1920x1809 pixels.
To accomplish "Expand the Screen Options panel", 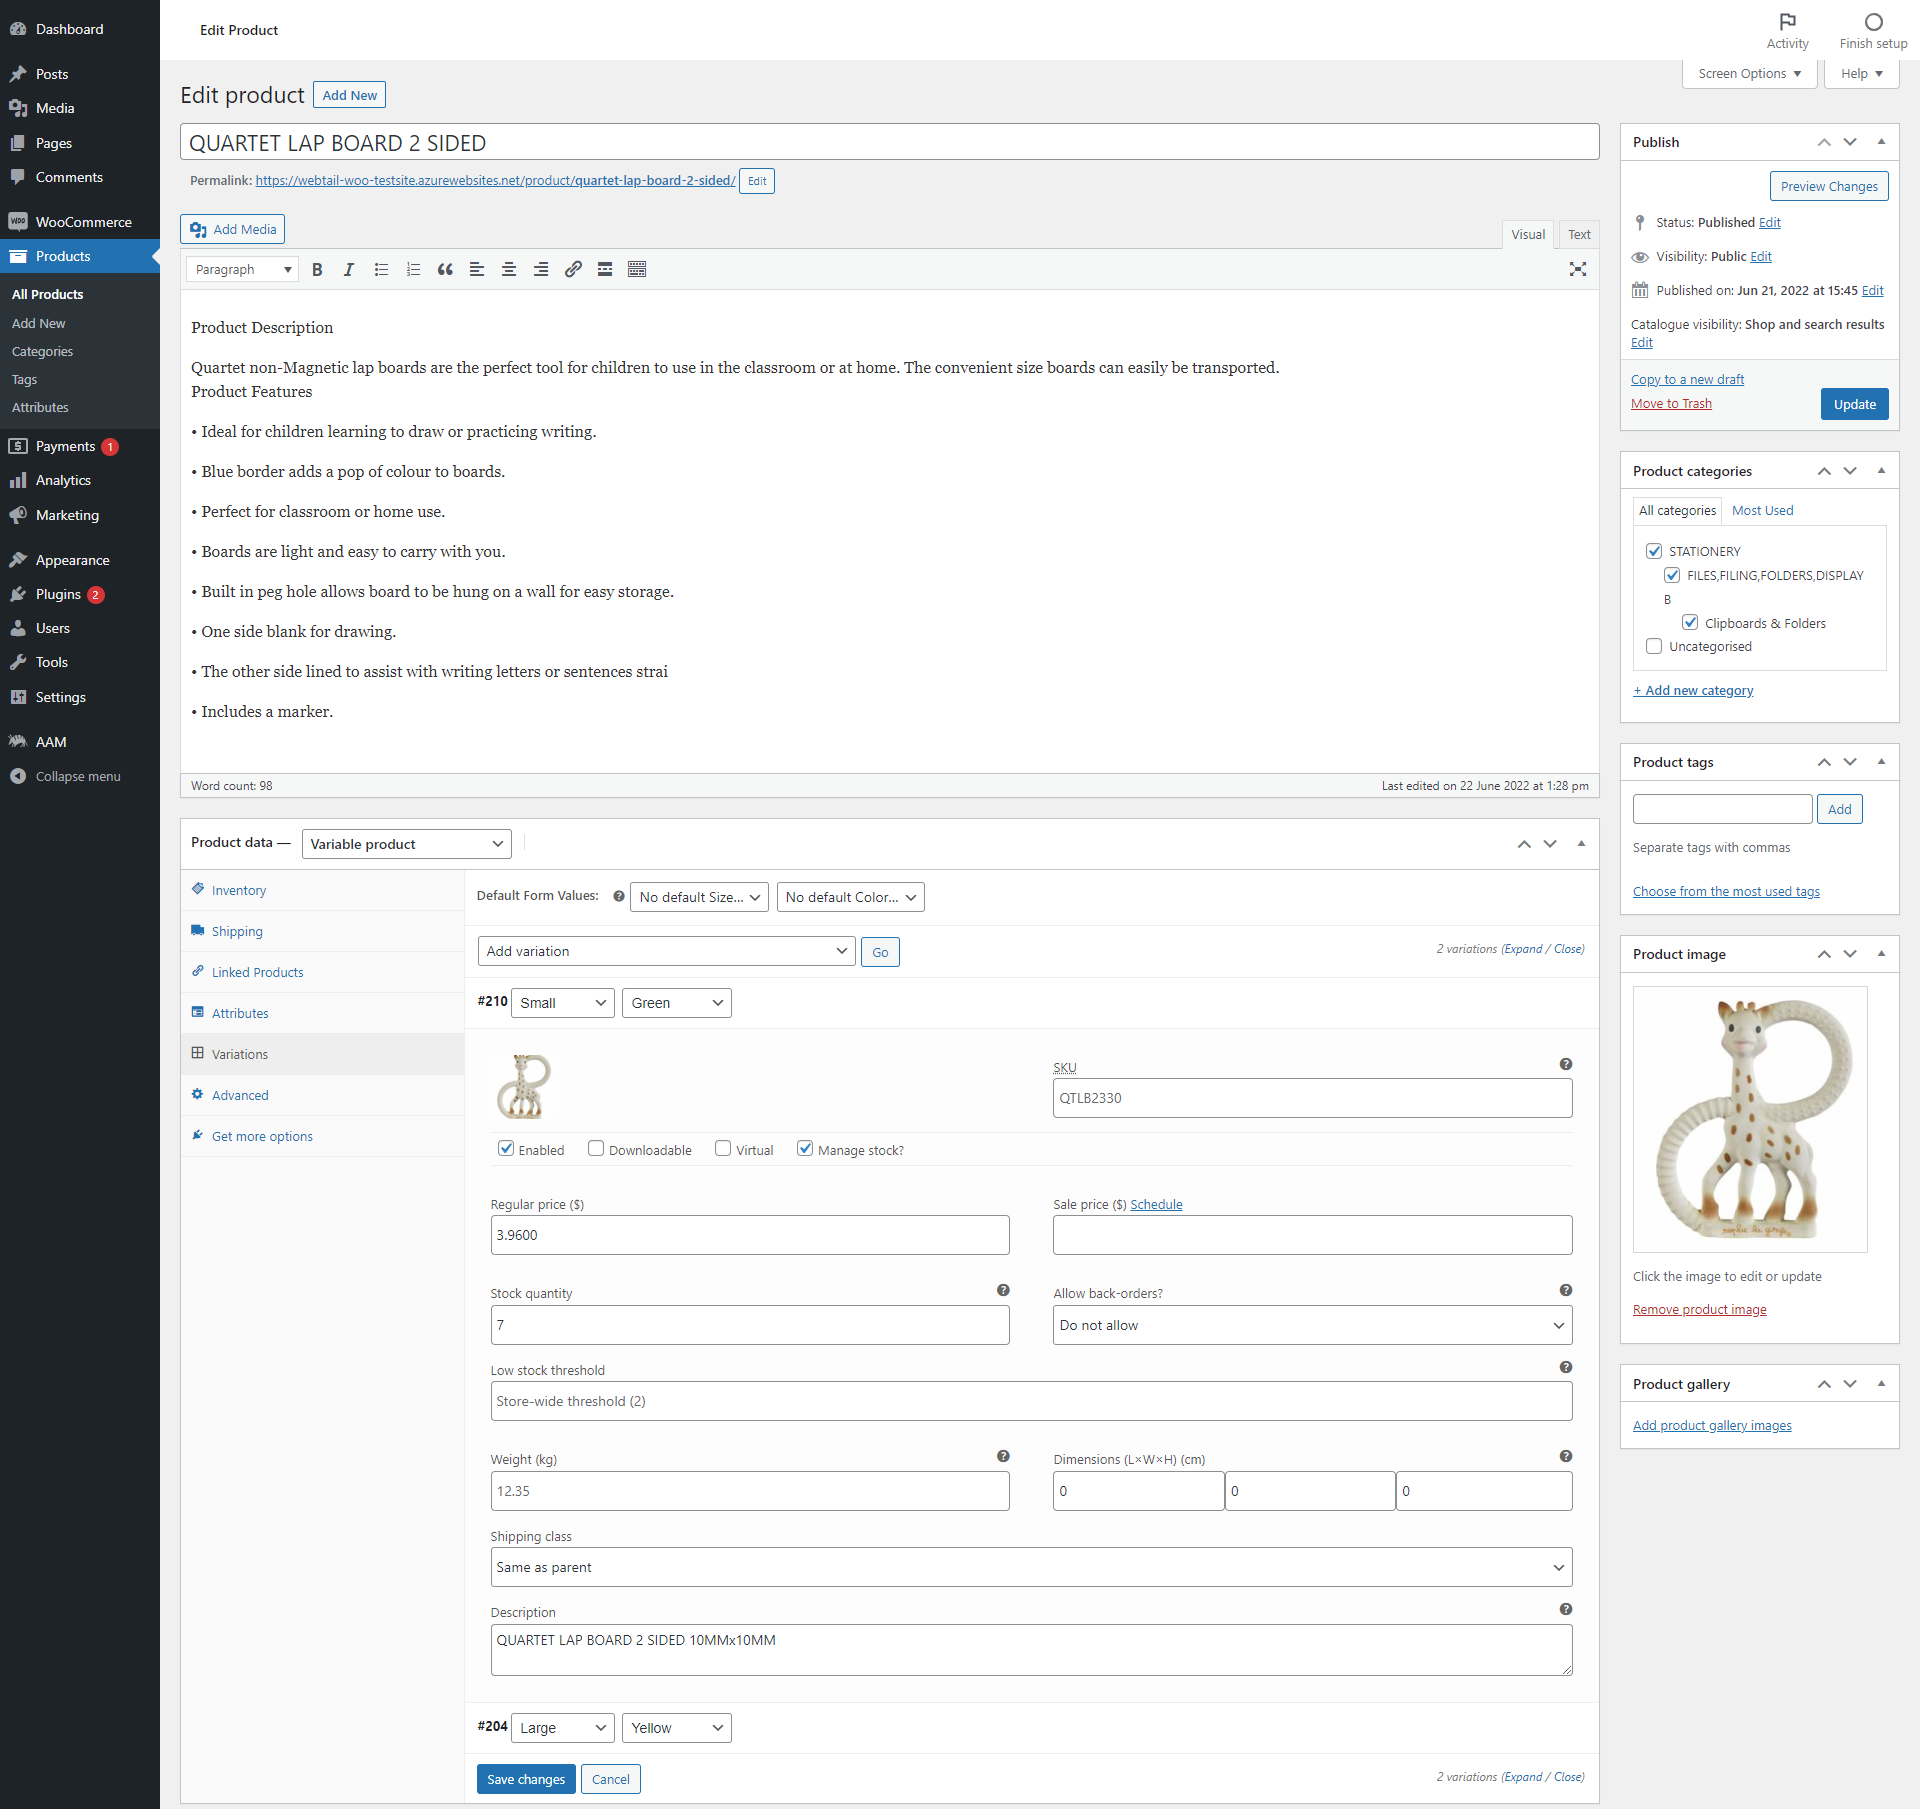I will 1749,74.
